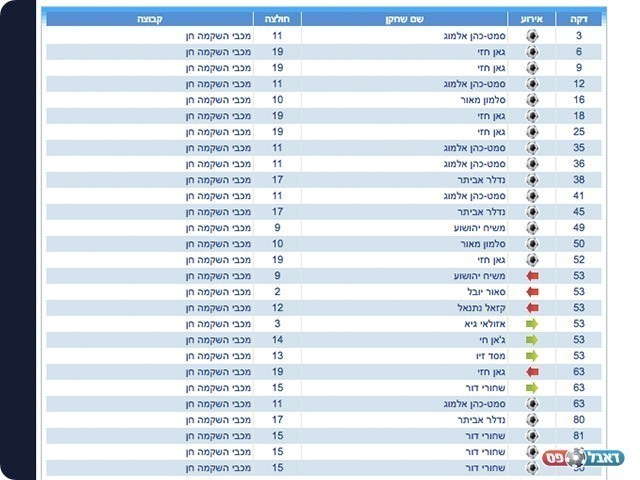Click the goal ball icon at minute 80
This screenshot has width=640, height=480.
pyautogui.click(x=532, y=419)
